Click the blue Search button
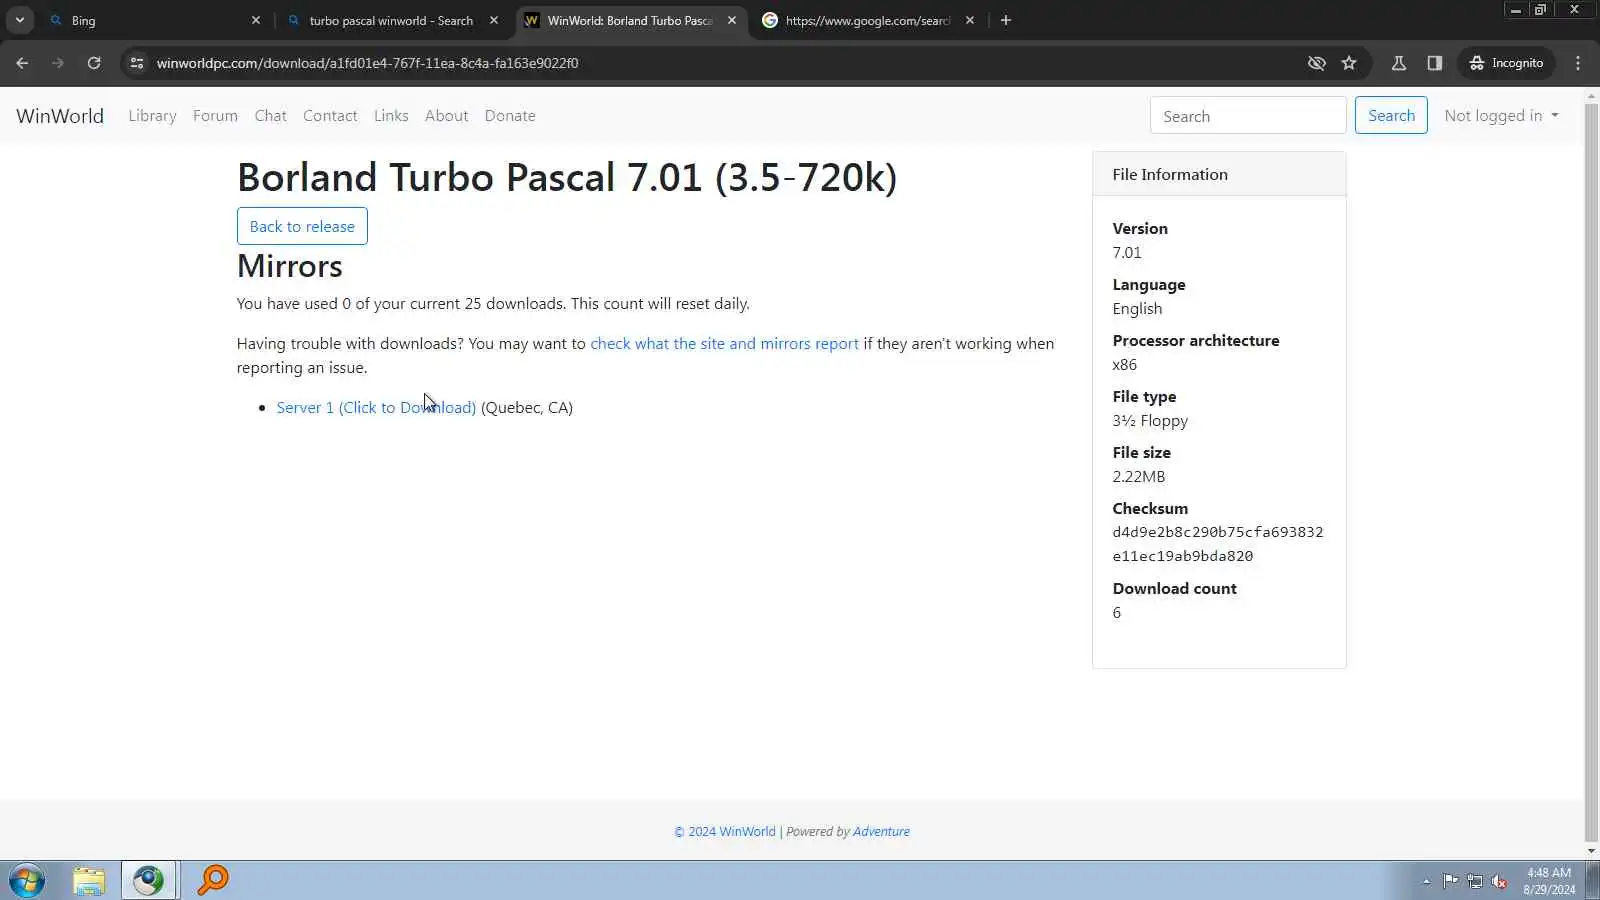Image resolution: width=1600 pixels, height=900 pixels. coord(1391,116)
